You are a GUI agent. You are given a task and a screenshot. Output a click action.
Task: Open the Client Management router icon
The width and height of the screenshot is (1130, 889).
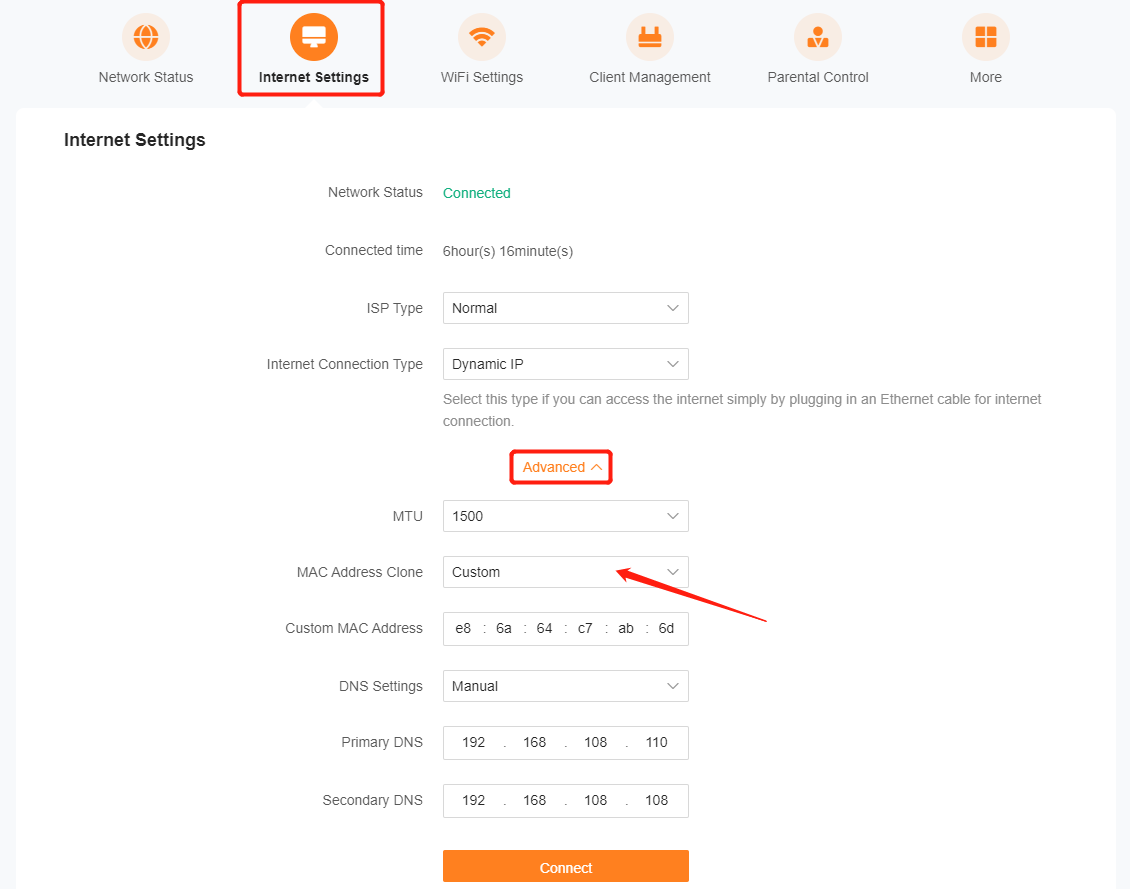pyautogui.click(x=650, y=38)
